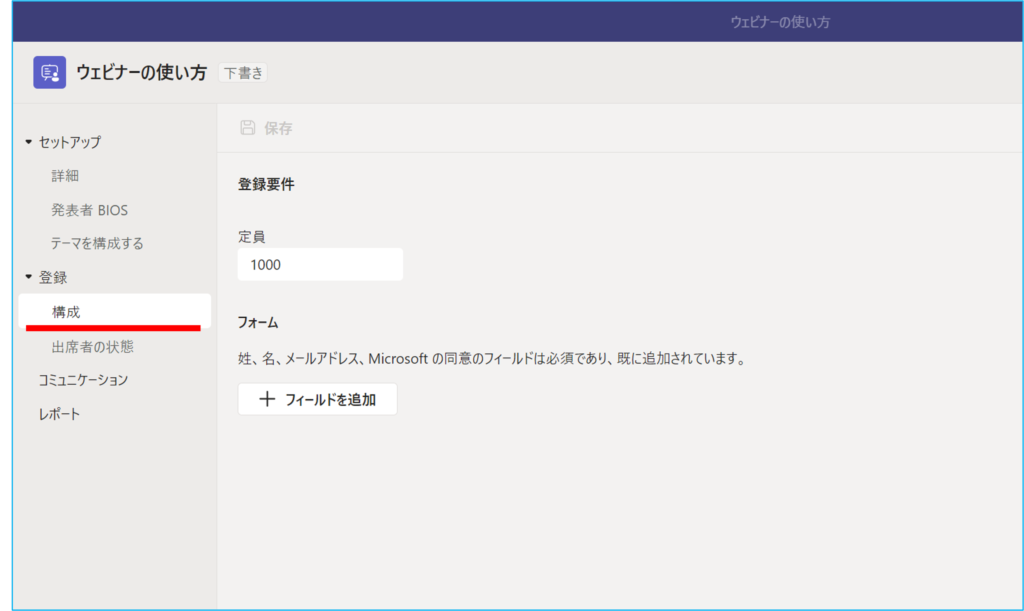Select 発表者 BIOS in the sidebar
Viewport: 1024px width, 611px height.
point(89,210)
